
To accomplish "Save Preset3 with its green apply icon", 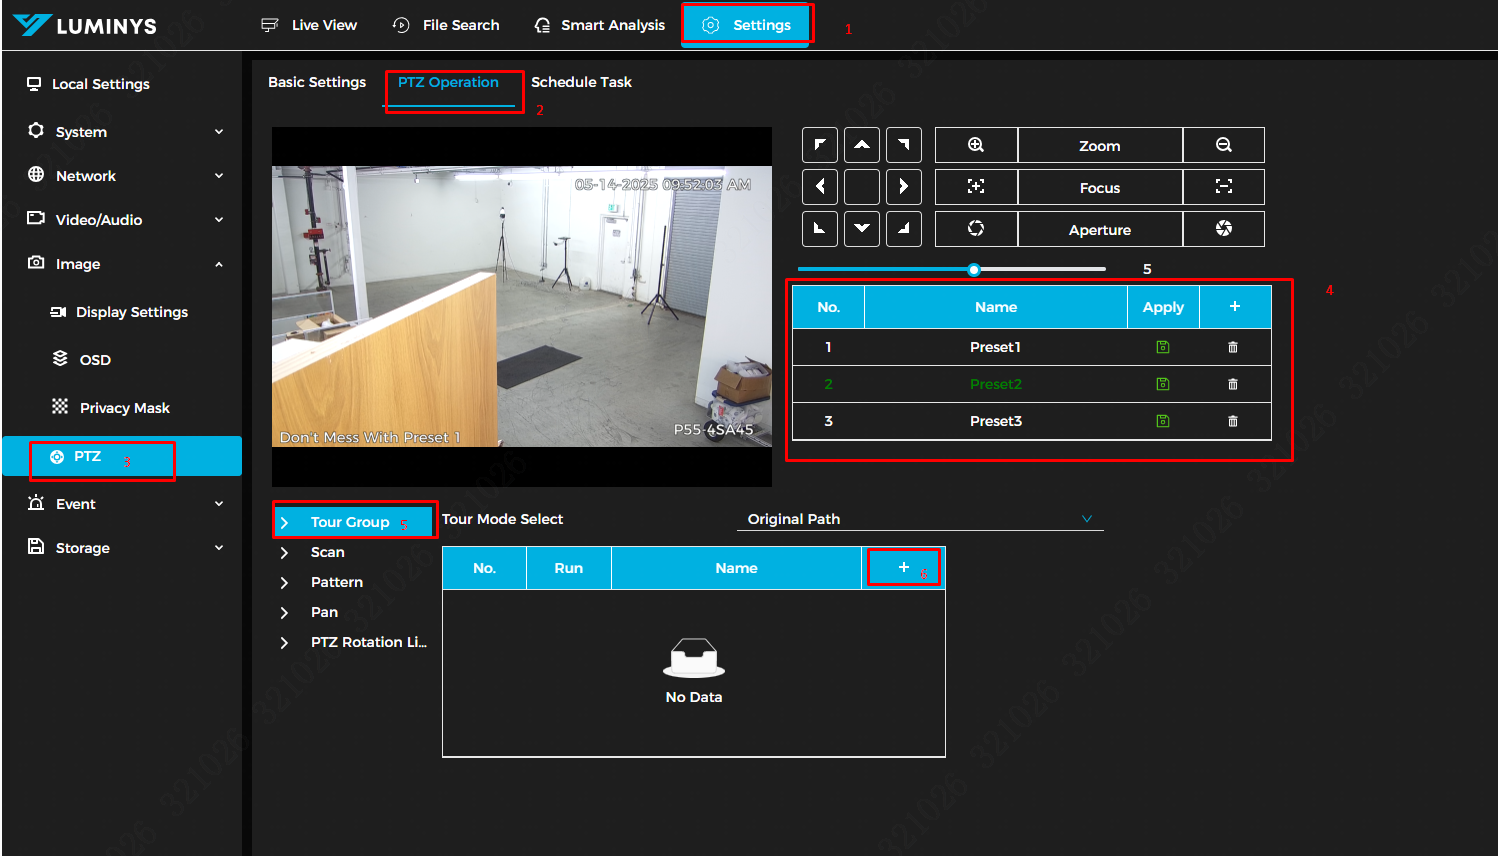I will (x=1163, y=421).
